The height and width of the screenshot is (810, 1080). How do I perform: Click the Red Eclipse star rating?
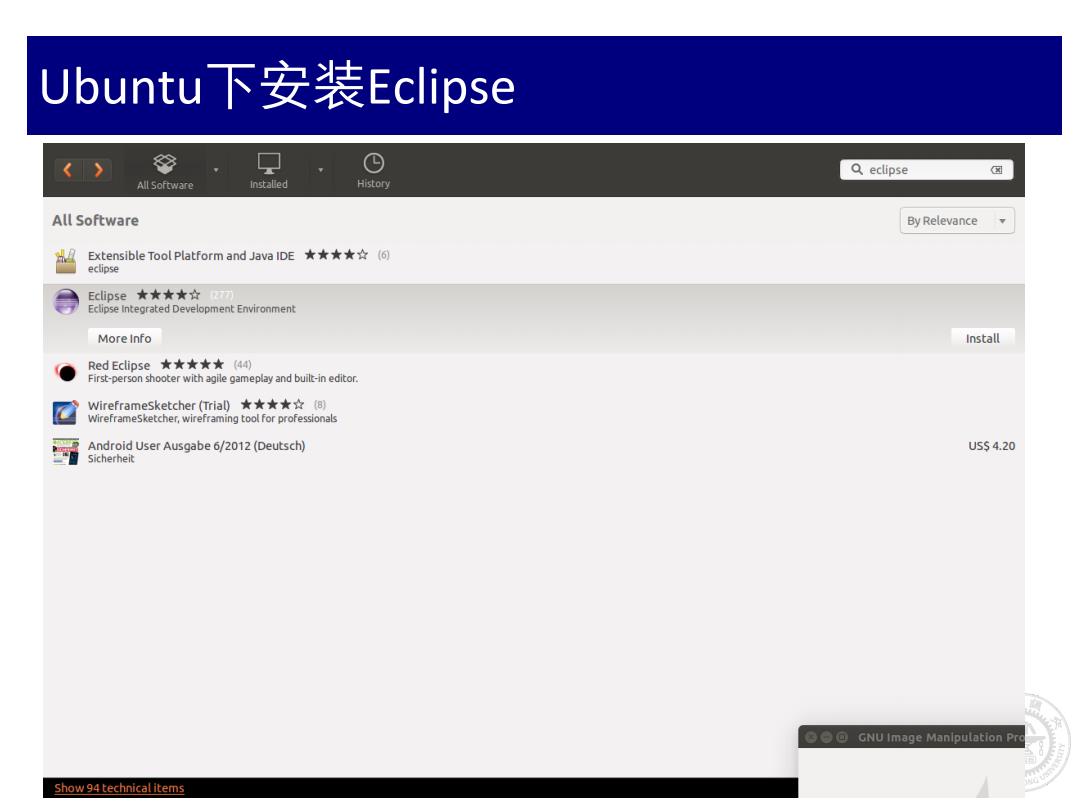point(192,364)
